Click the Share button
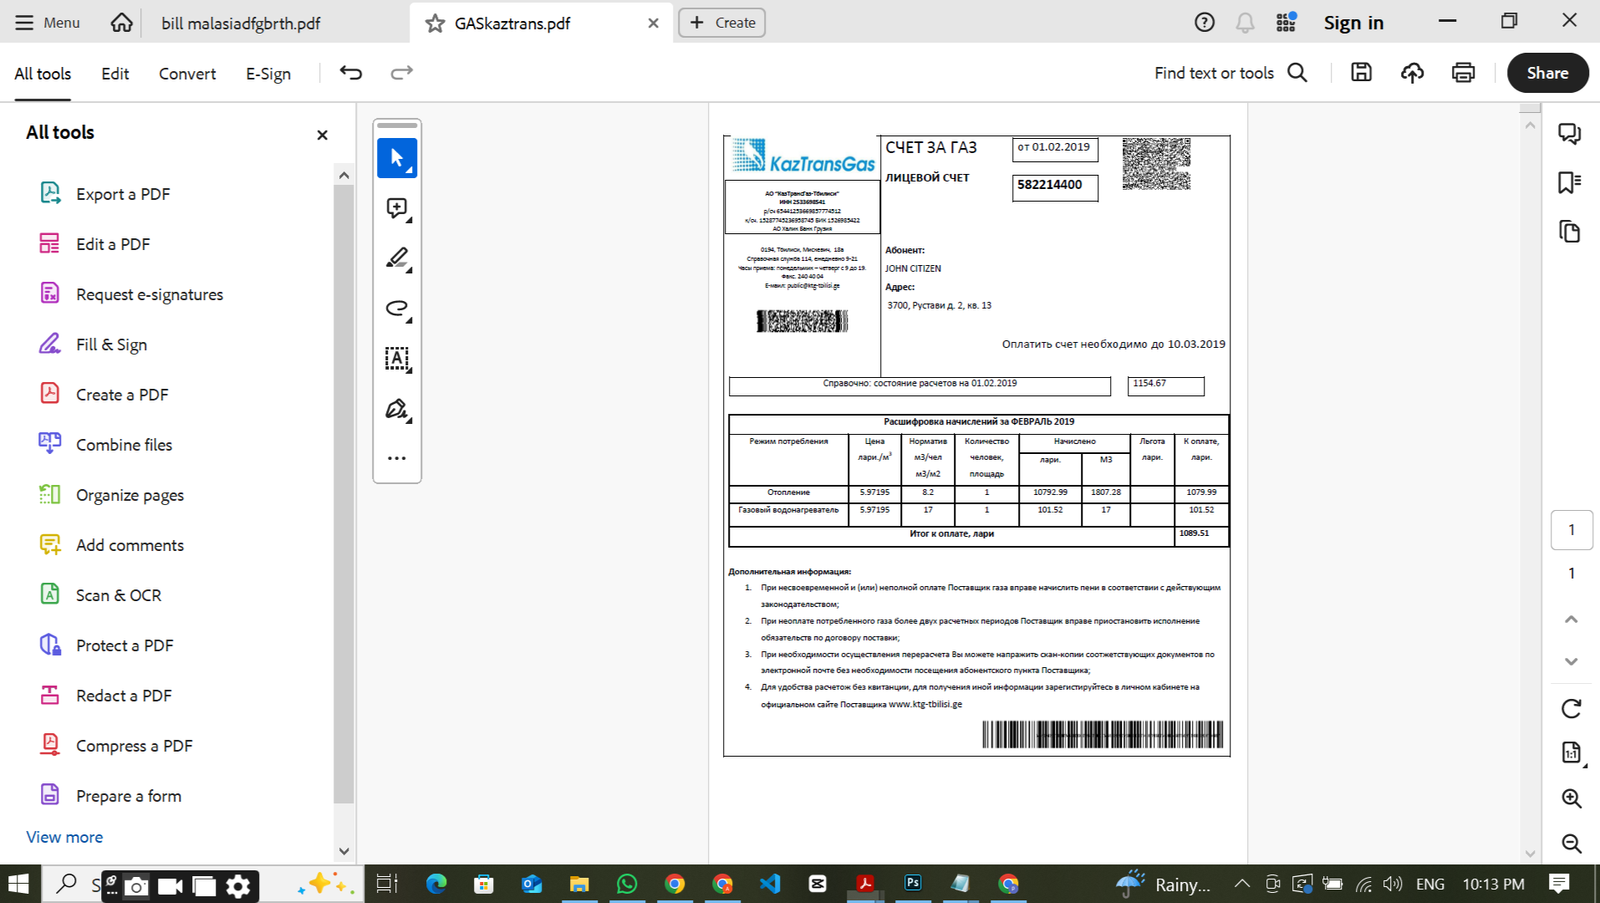The height and width of the screenshot is (903, 1600). (1547, 73)
